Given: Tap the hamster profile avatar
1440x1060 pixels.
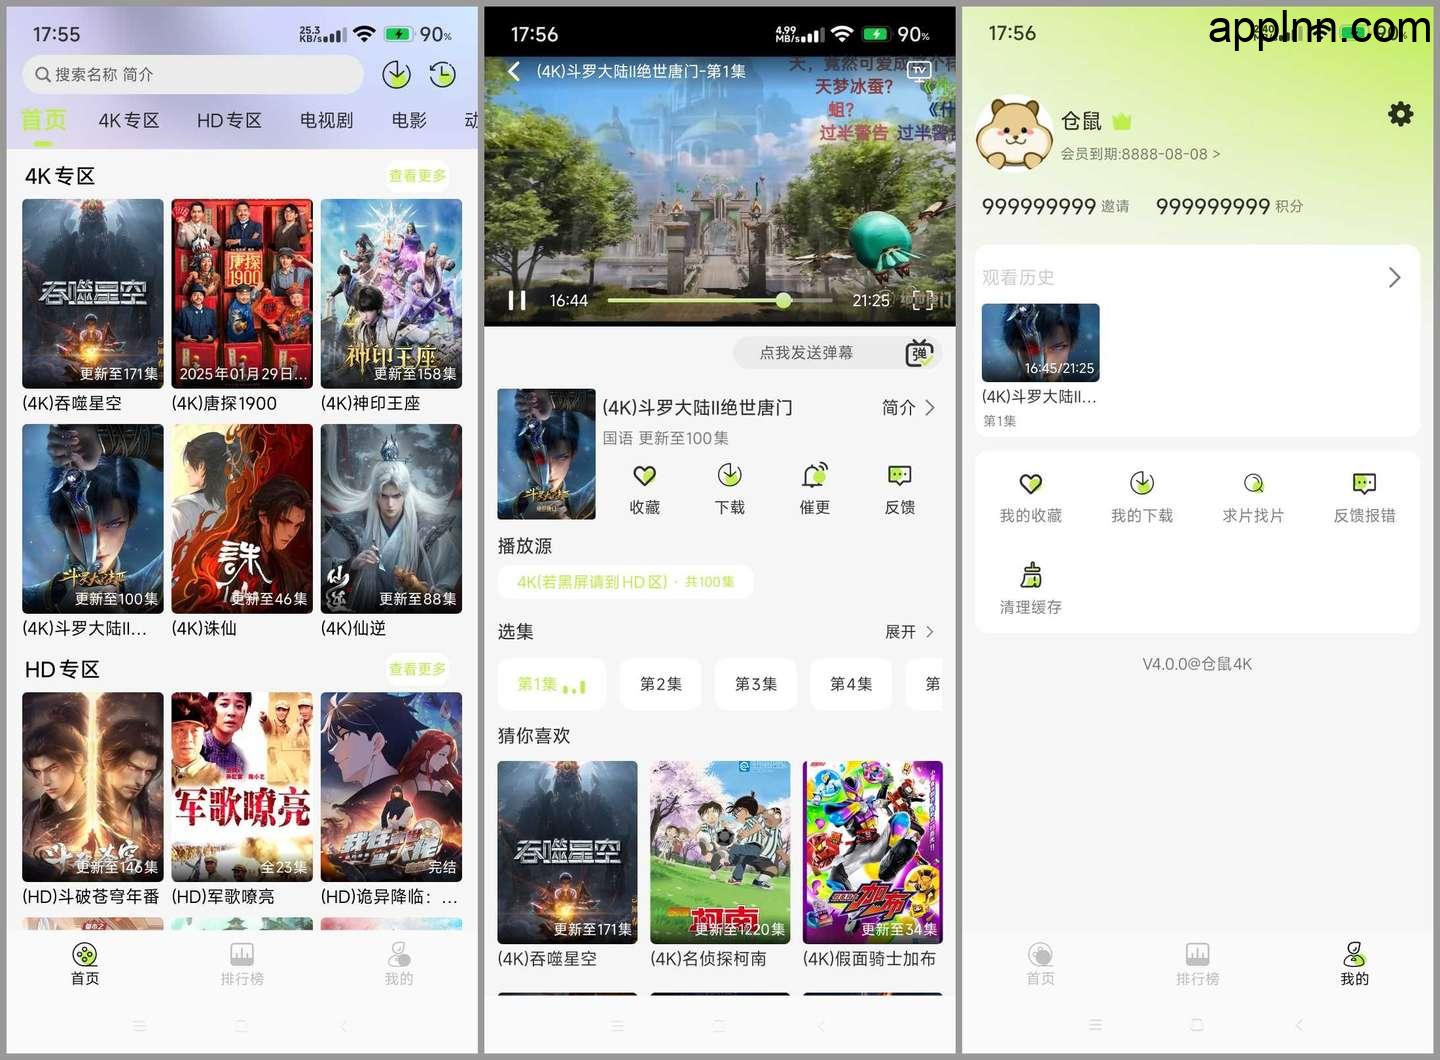Looking at the screenshot, I should (1014, 134).
